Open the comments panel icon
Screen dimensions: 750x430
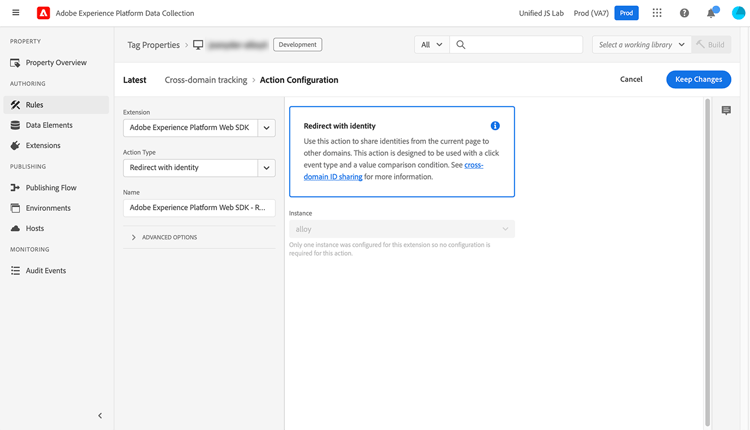(726, 110)
